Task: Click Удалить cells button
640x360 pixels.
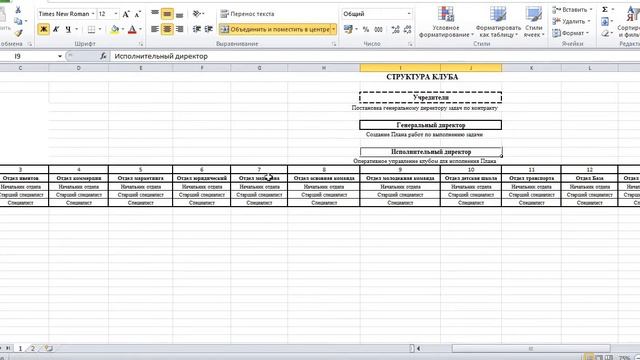Action: 571,21
